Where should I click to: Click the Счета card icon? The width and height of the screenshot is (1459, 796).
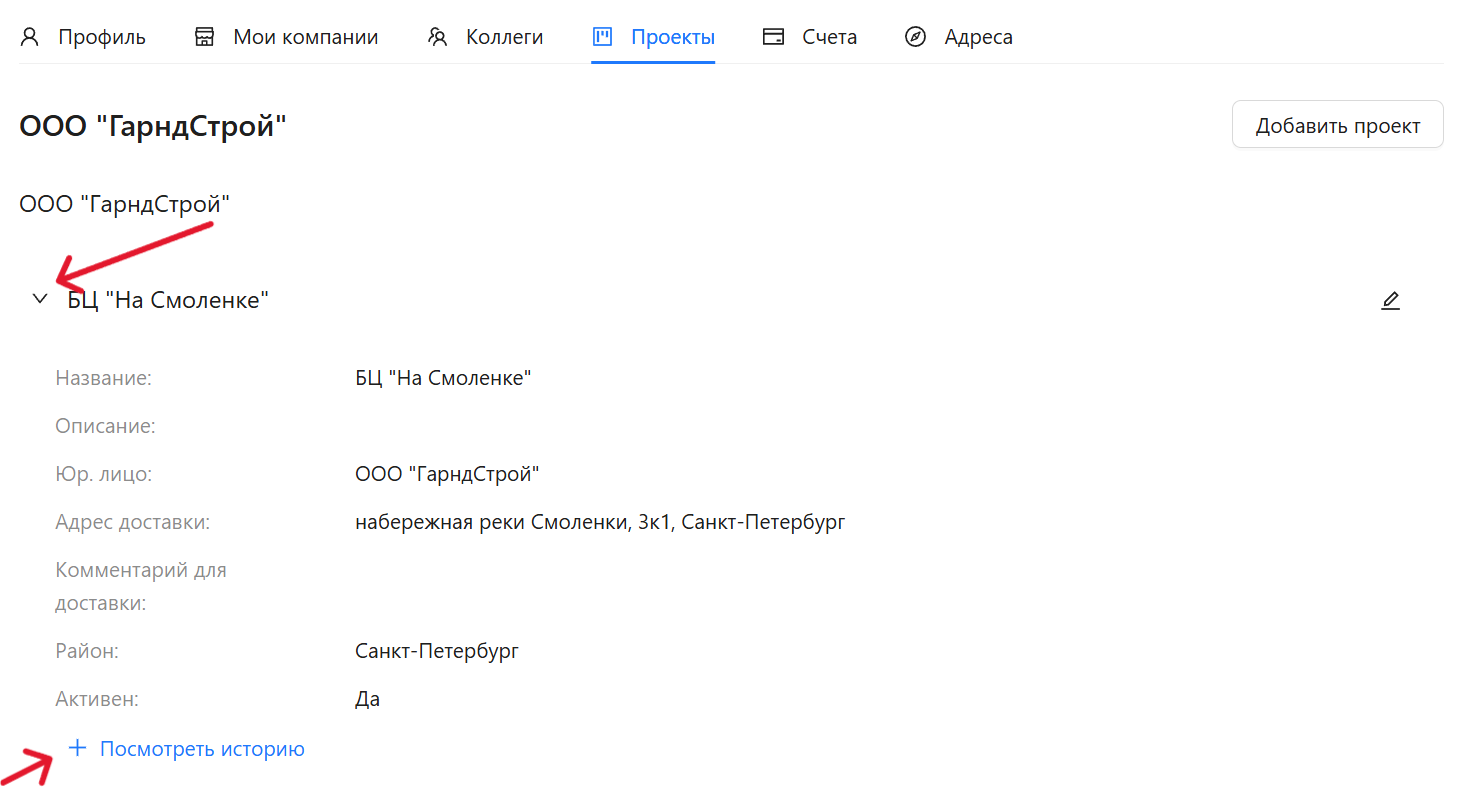(773, 37)
